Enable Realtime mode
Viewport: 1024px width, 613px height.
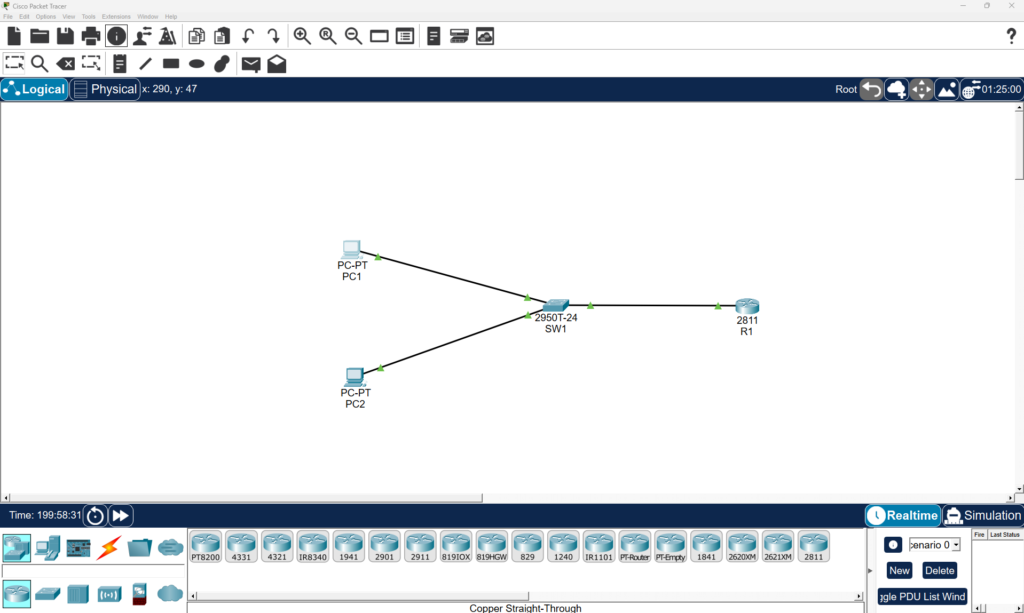pyautogui.click(x=901, y=515)
